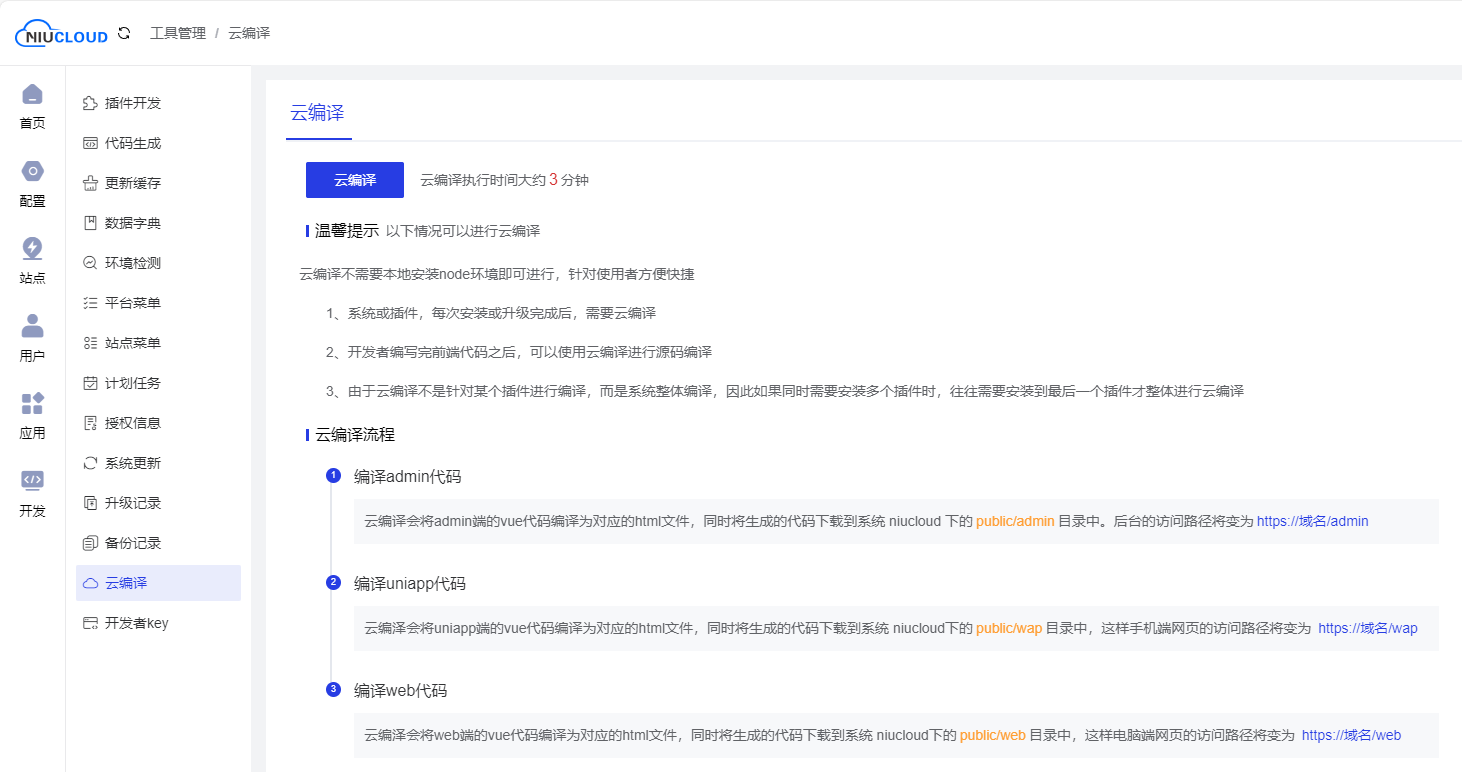Viewport: 1462px width, 772px height.
Task: Go to 数据字典 data dictionary
Action: click(x=133, y=222)
